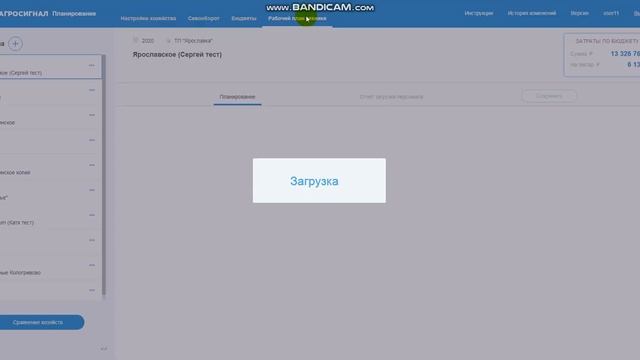Viewport: 640px width, 360px height.
Task: Select the farm row ending in копия
Action: pos(51,167)
